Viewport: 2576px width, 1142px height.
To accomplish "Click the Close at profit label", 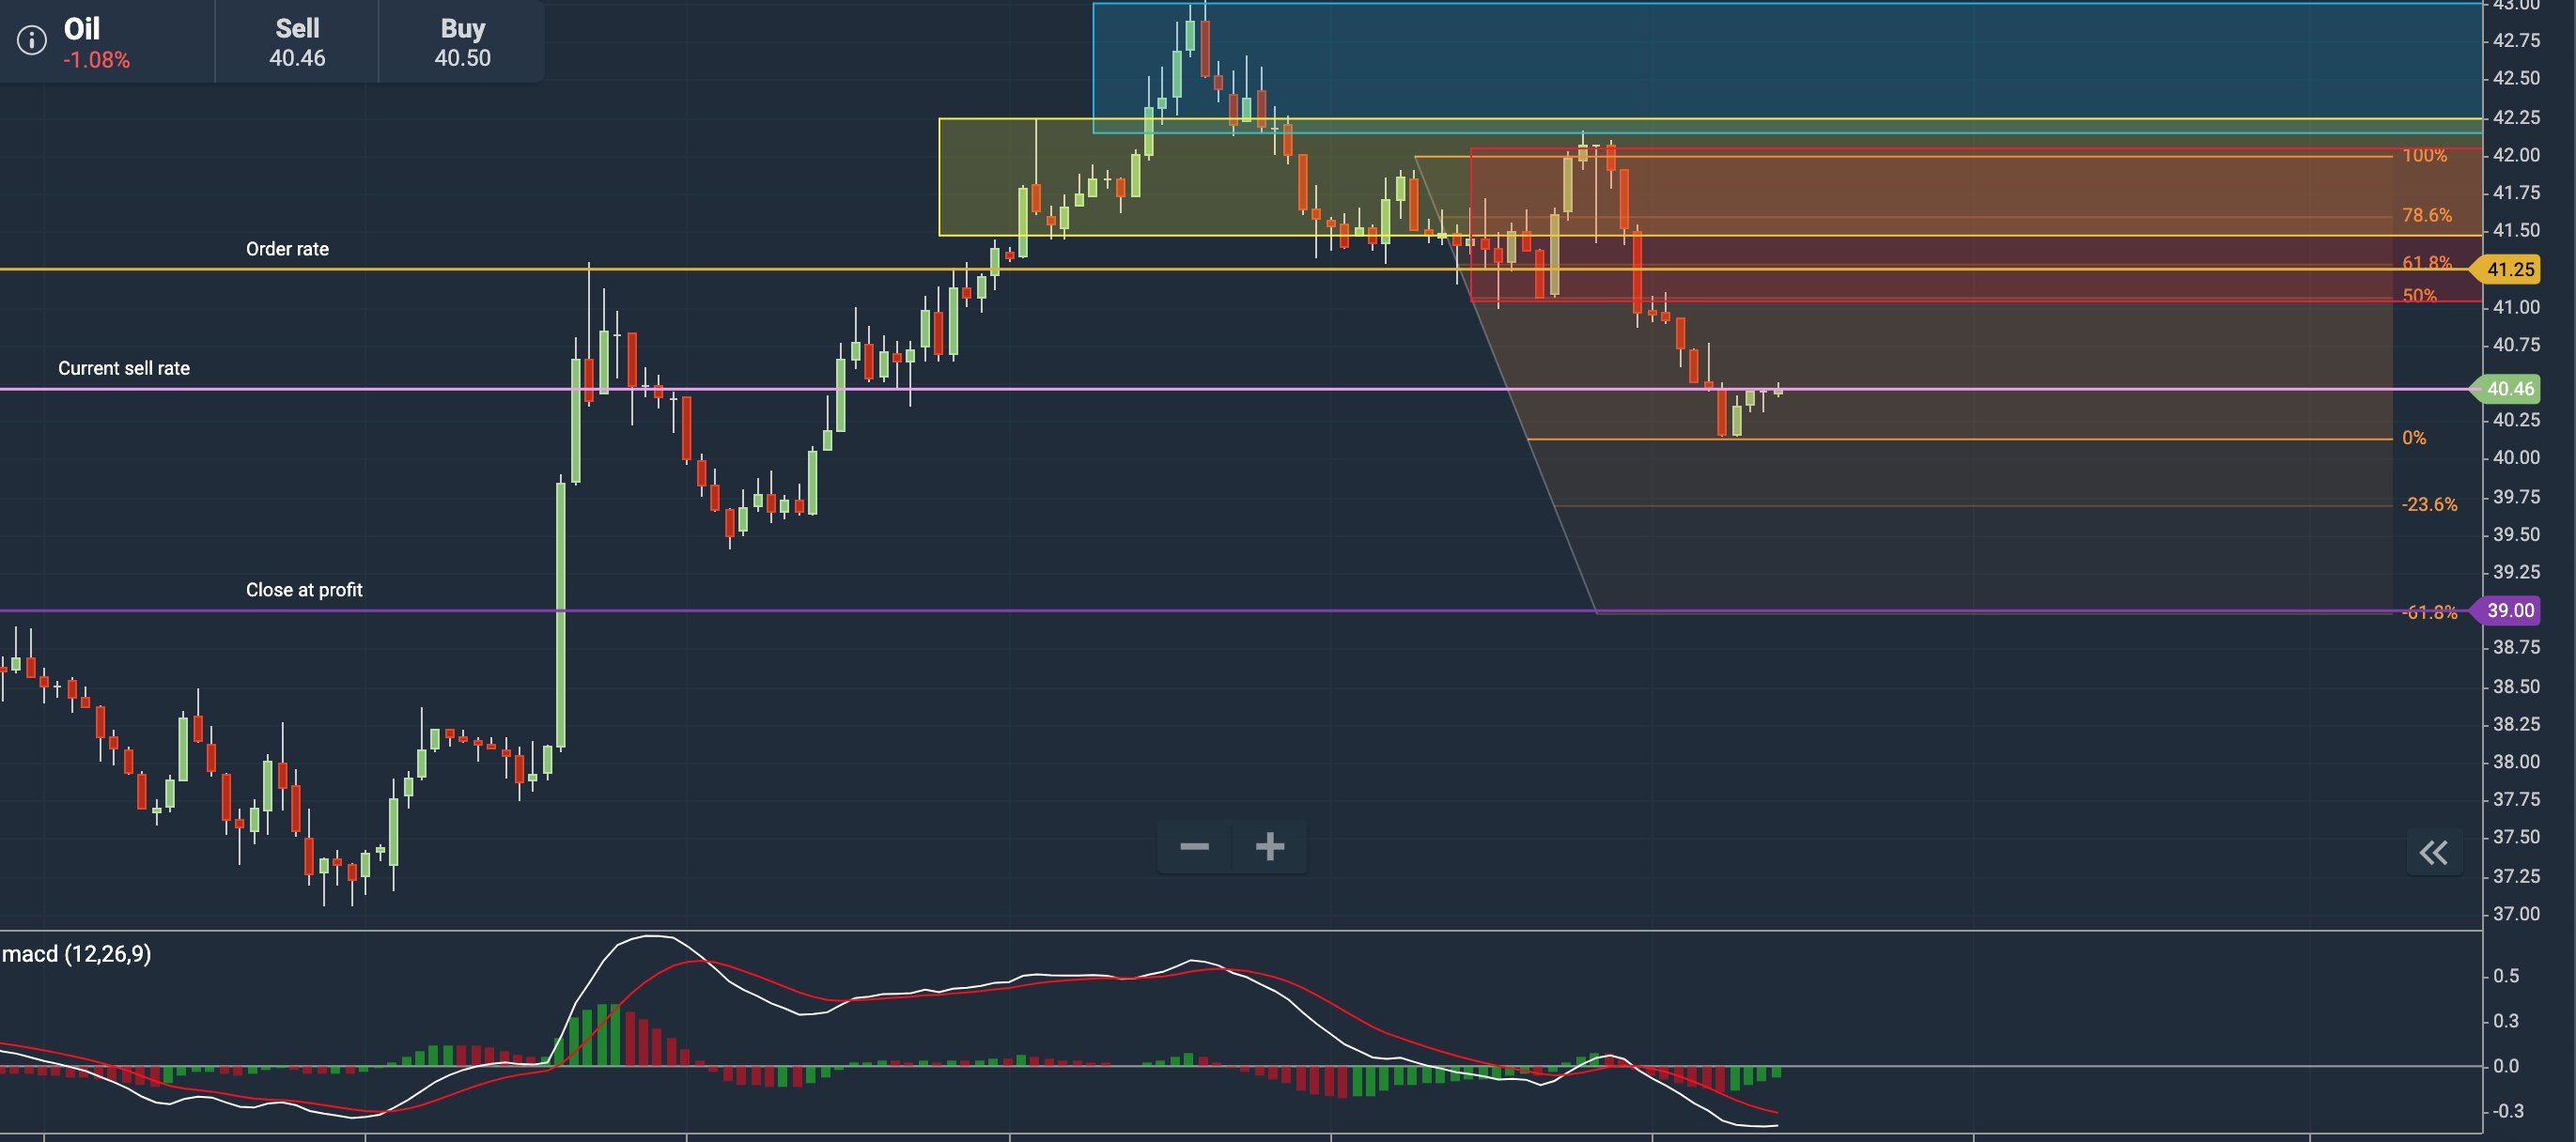I will [x=304, y=590].
